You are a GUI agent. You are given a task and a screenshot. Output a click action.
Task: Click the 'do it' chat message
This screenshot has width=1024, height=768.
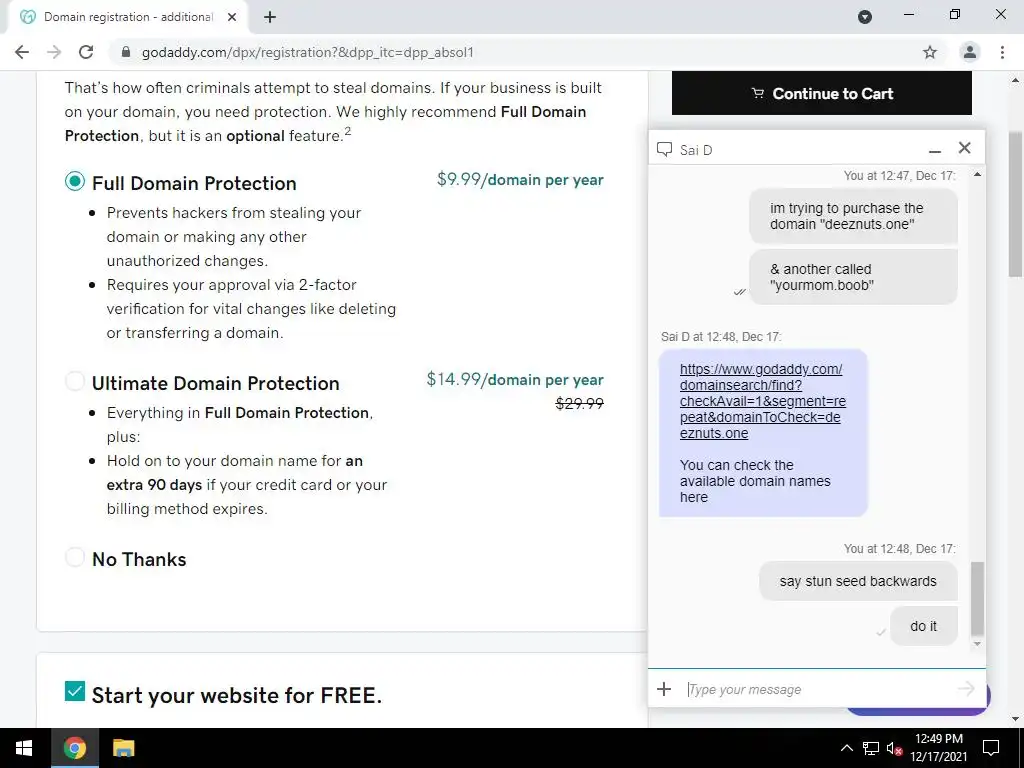[x=923, y=626]
